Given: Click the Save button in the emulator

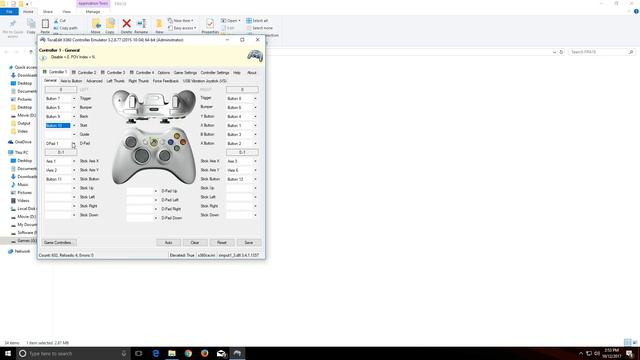Looking at the screenshot, I should coord(249,243).
